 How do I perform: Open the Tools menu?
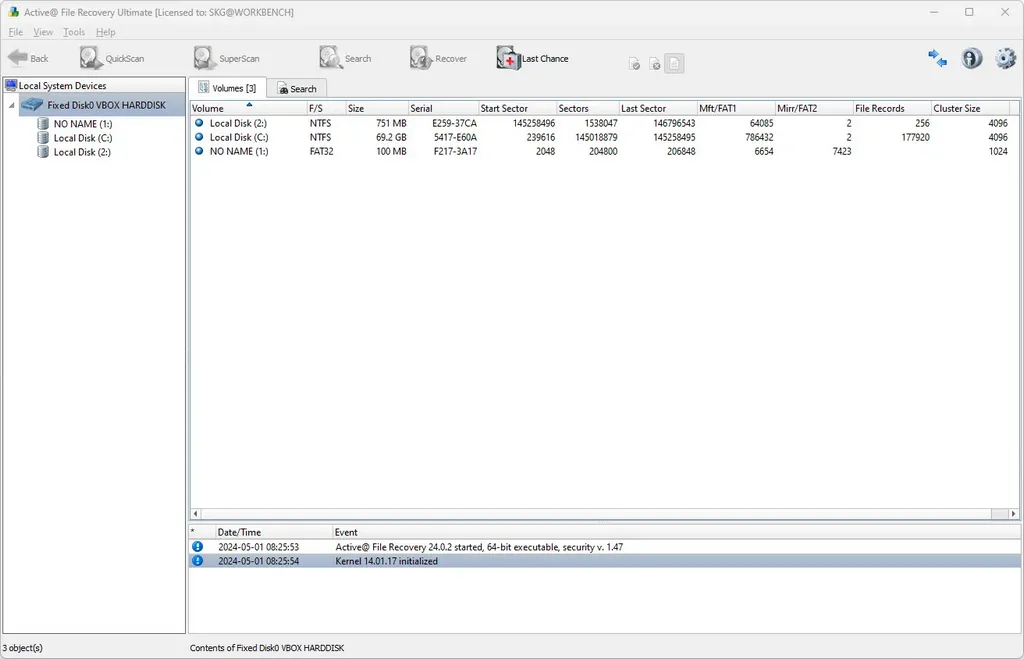point(74,32)
